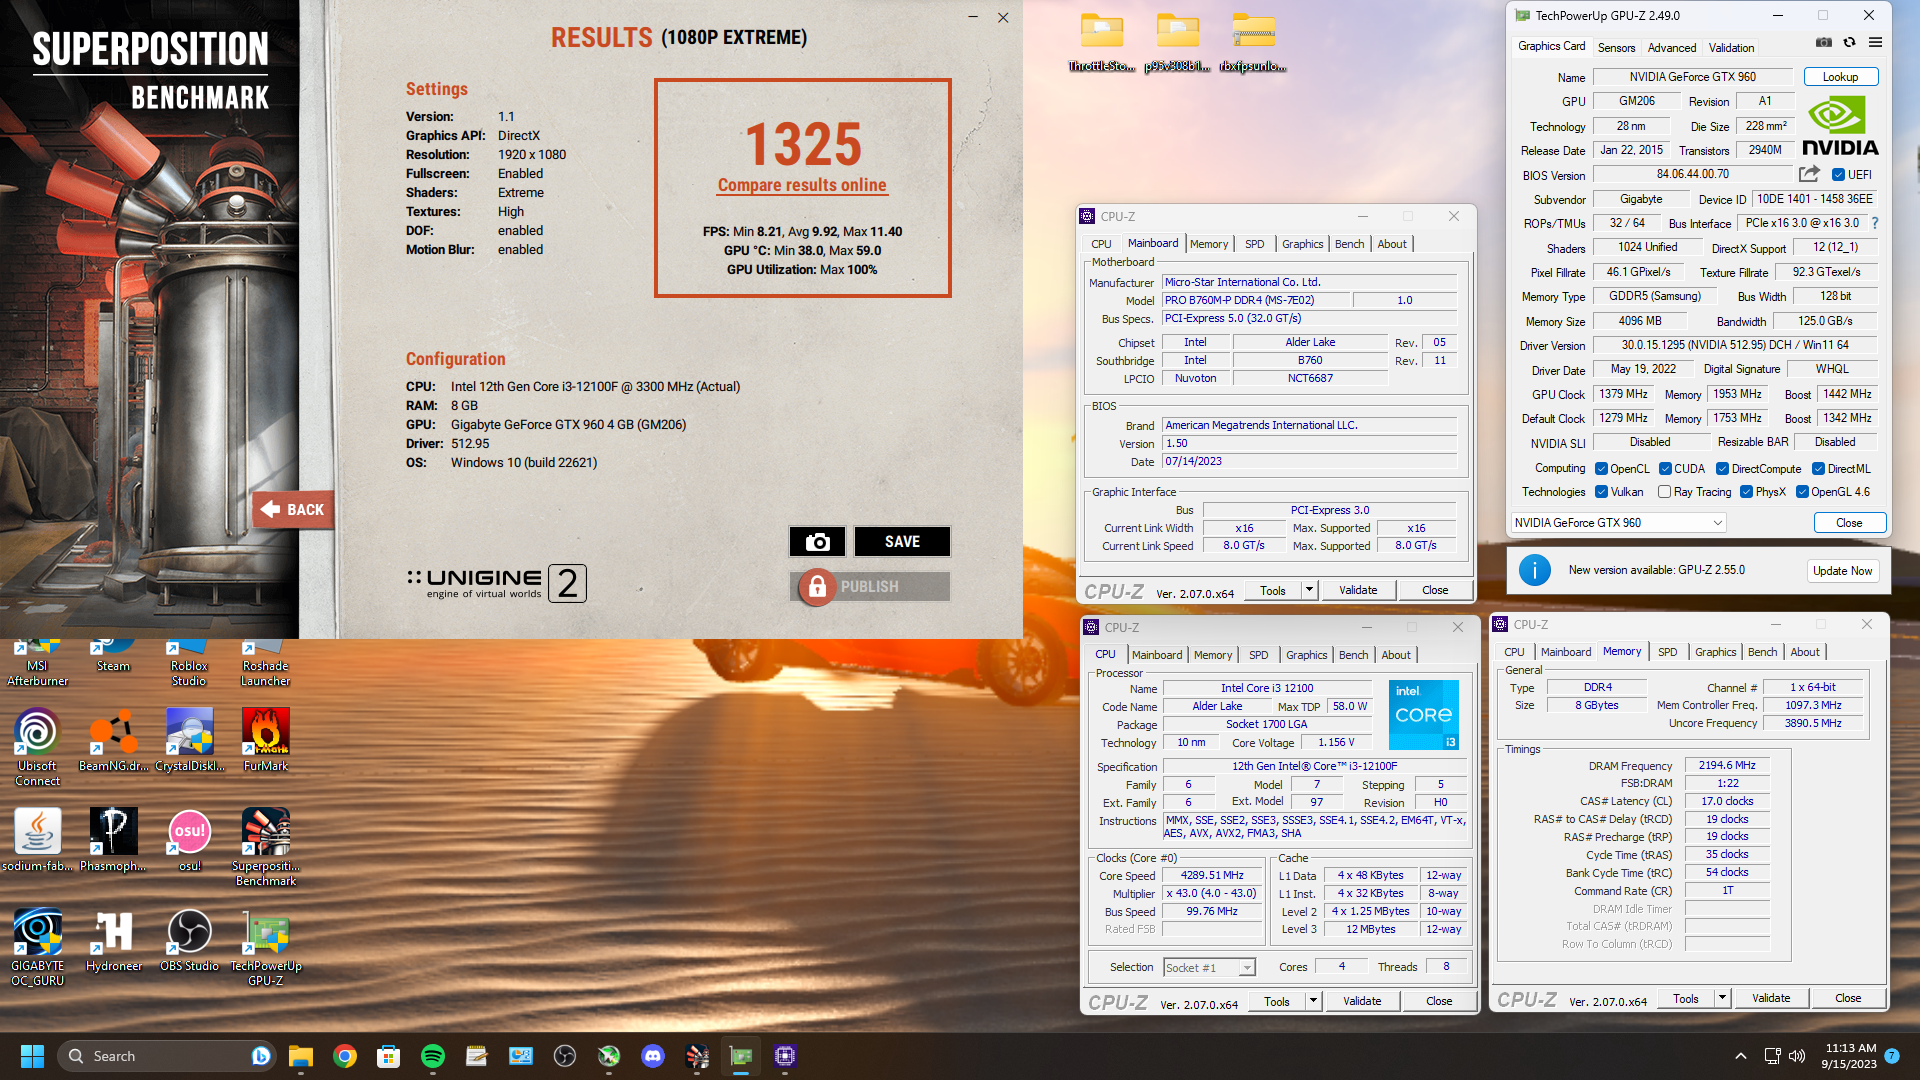Viewport: 1920px width, 1080px height.
Task: Click the locked PUBLISH button
Action: pyautogui.click(x=869, y=586)
